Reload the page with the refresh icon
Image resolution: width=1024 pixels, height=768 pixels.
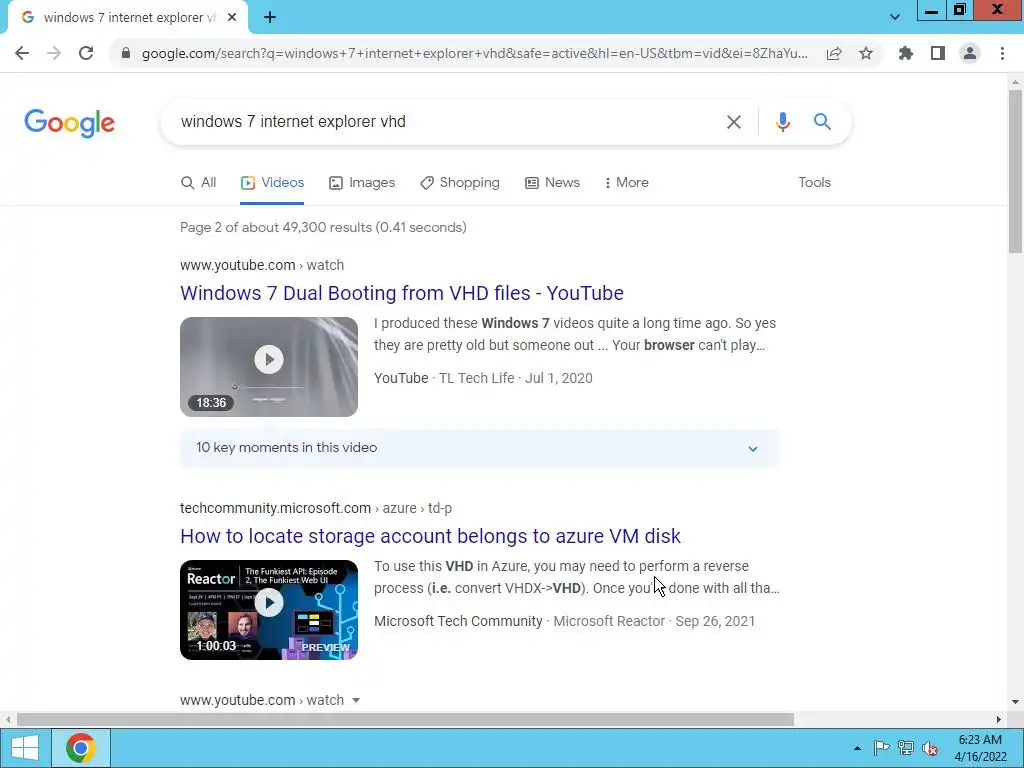[x=86, y=53]
